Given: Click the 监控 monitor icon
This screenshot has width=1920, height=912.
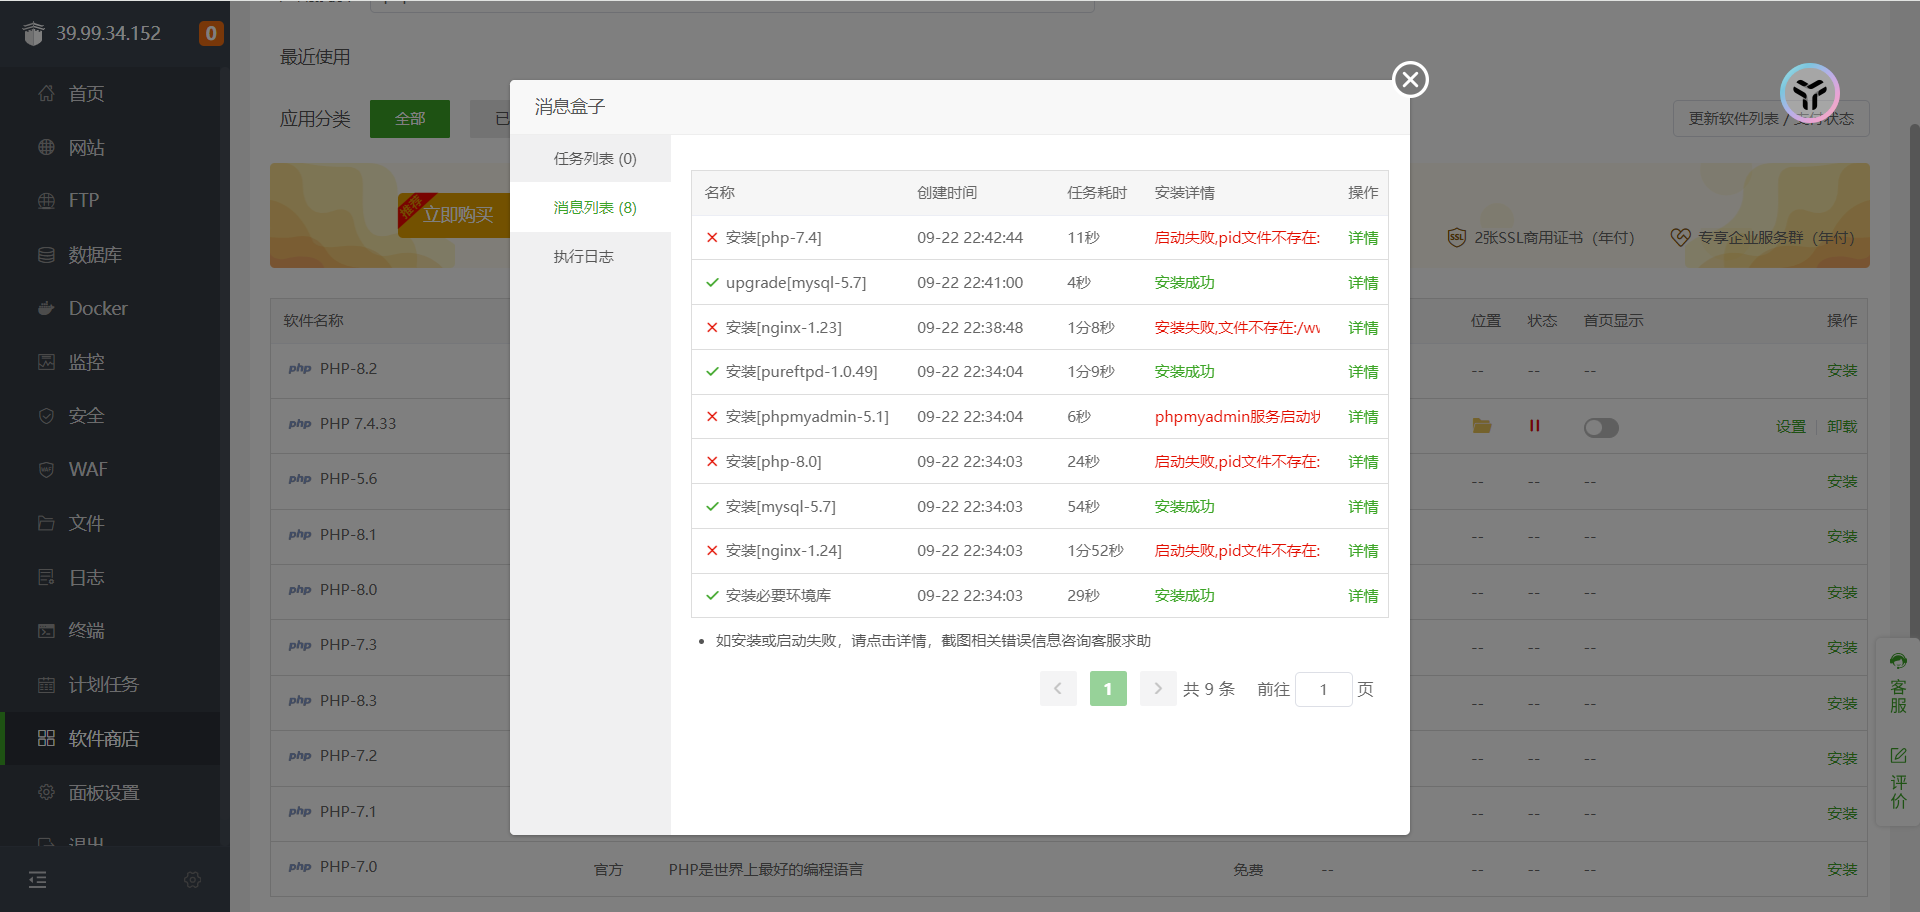Looking at the screenshot, I should pos(46,362).
